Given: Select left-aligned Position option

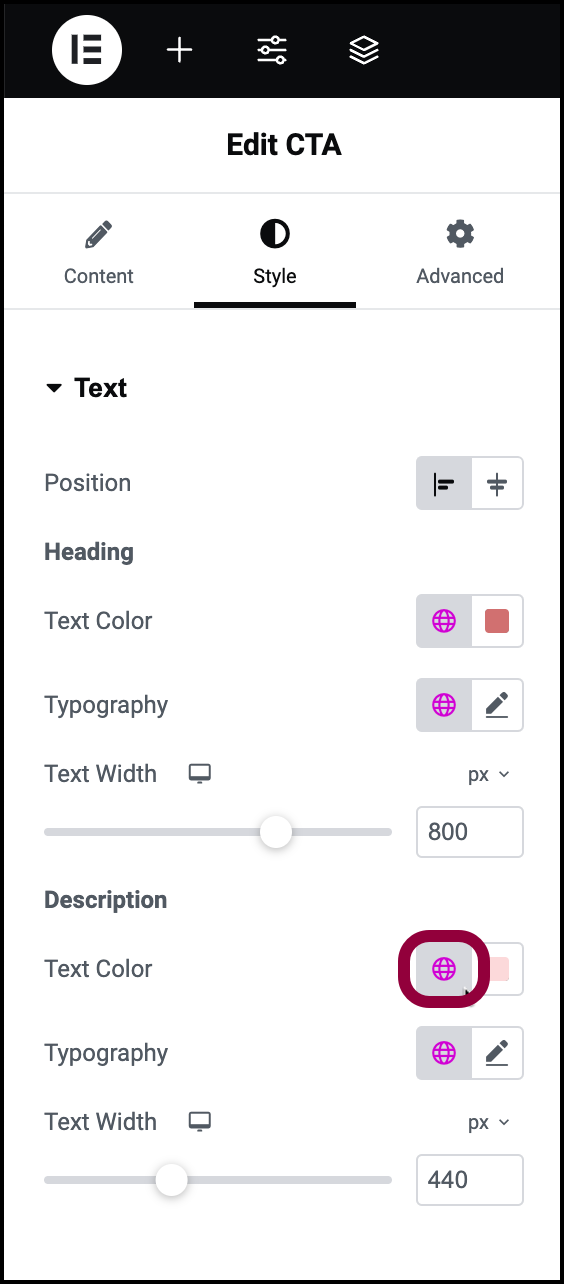Looking at the screenshot, I should (444, 484).
